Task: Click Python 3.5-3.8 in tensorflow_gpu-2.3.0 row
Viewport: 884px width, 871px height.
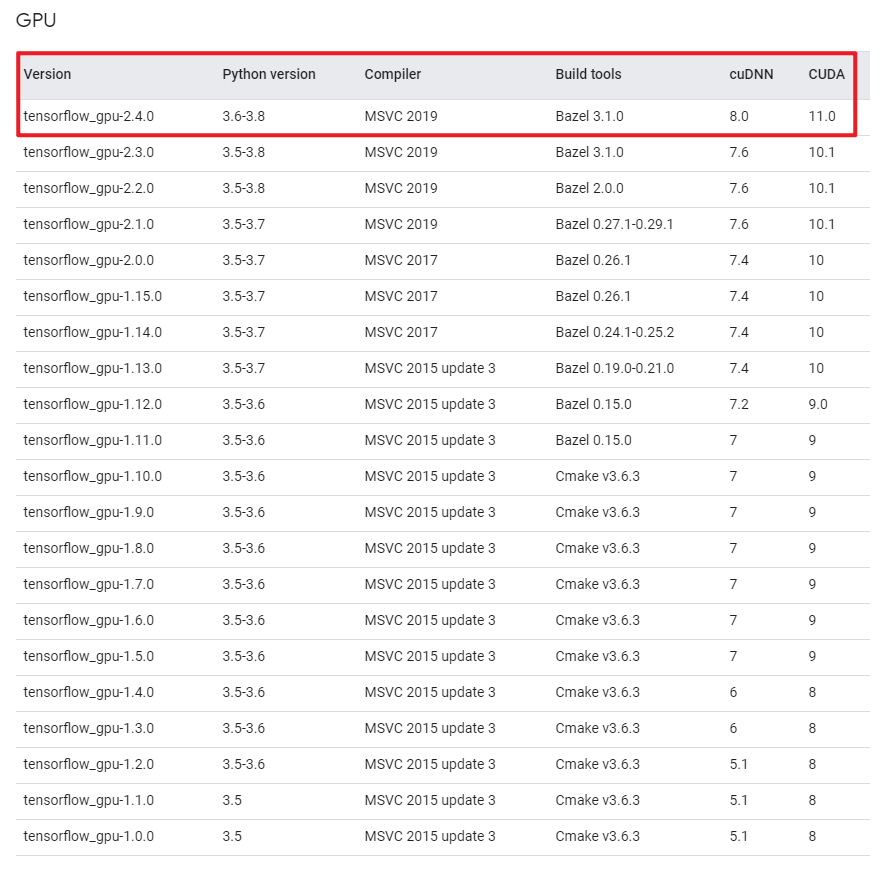Action: [244, 152]
